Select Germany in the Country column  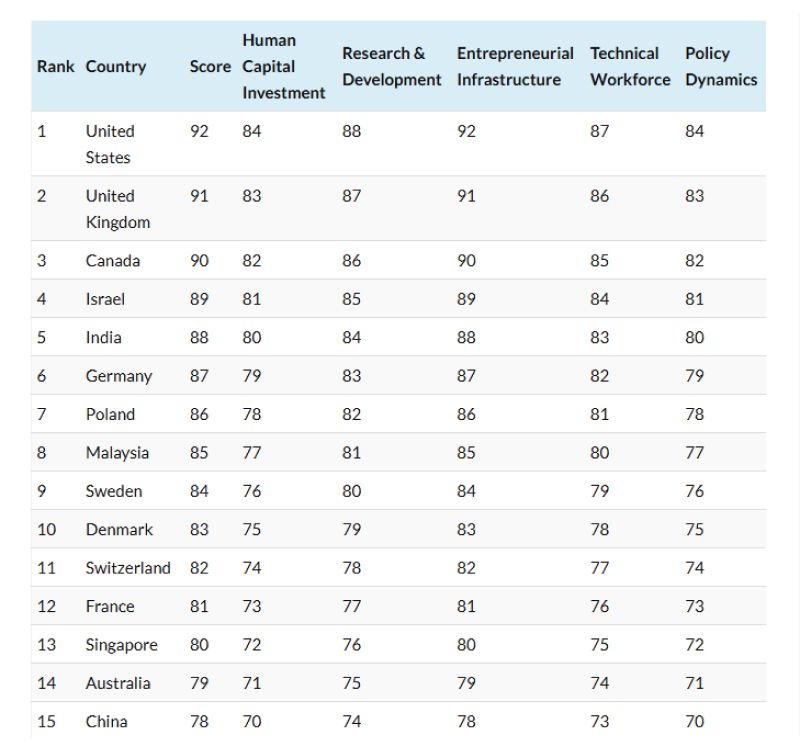[x=119, y=376]
